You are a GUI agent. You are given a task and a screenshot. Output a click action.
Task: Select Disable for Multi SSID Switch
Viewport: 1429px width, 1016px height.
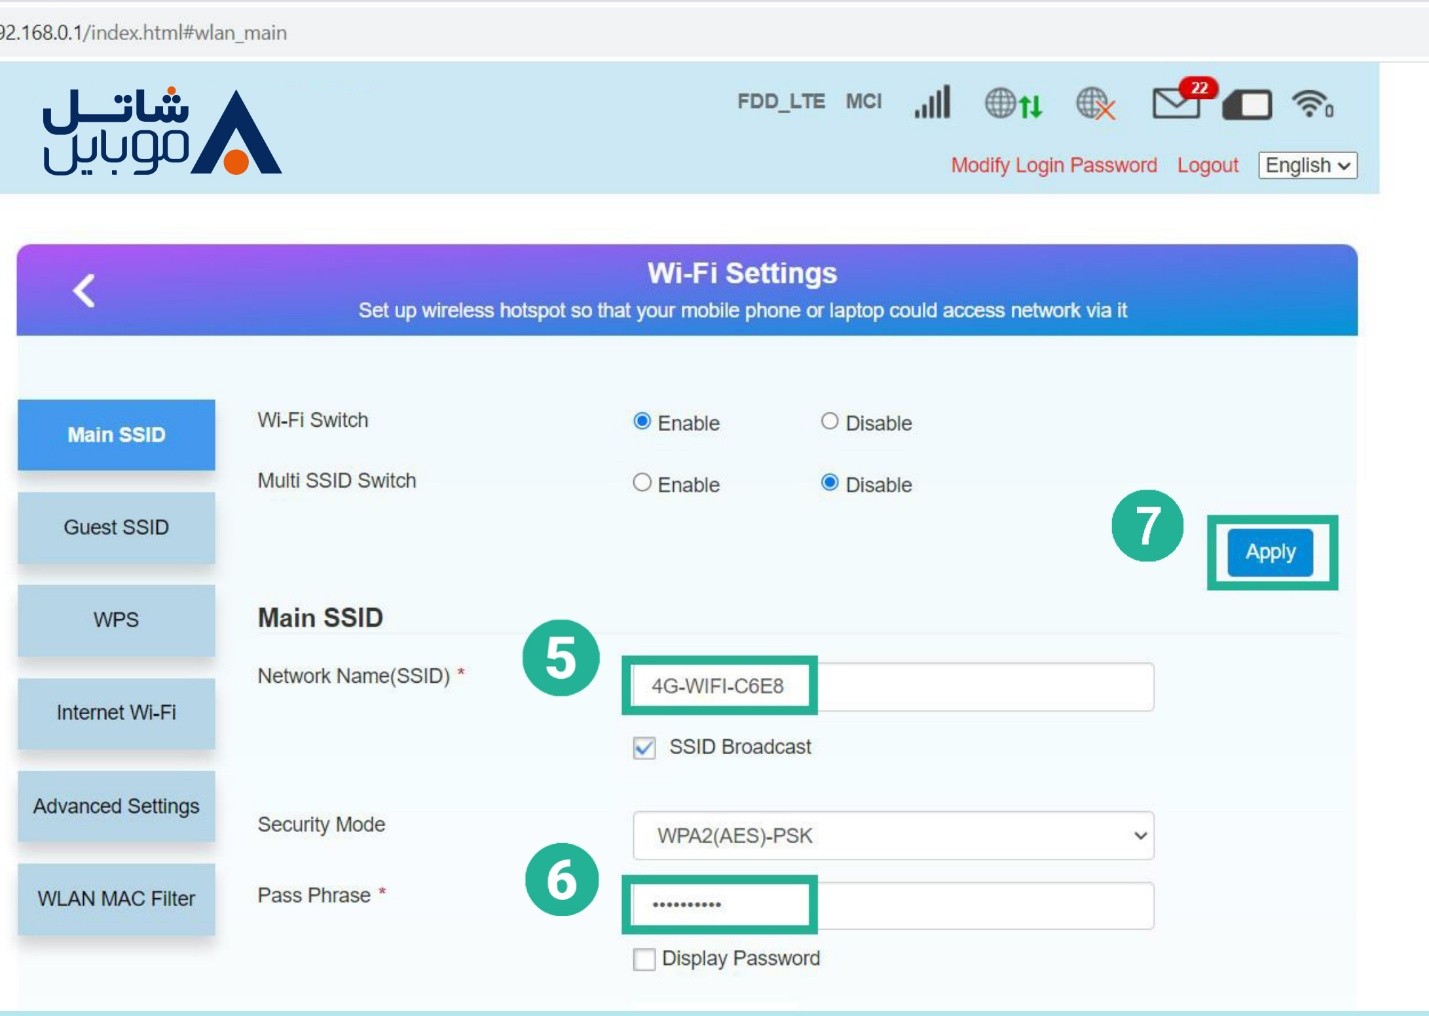point(830,482)
